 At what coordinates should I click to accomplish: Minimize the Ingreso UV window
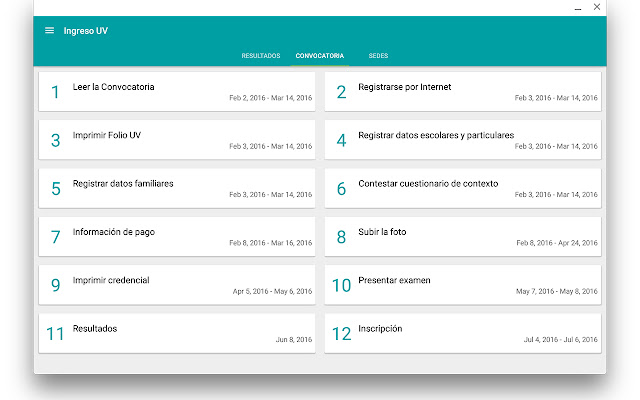click(x=578, y=7)
